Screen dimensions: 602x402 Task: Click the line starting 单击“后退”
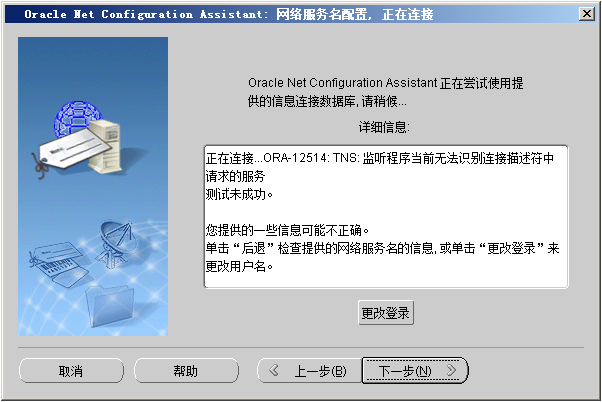click(x=382, y=248)
